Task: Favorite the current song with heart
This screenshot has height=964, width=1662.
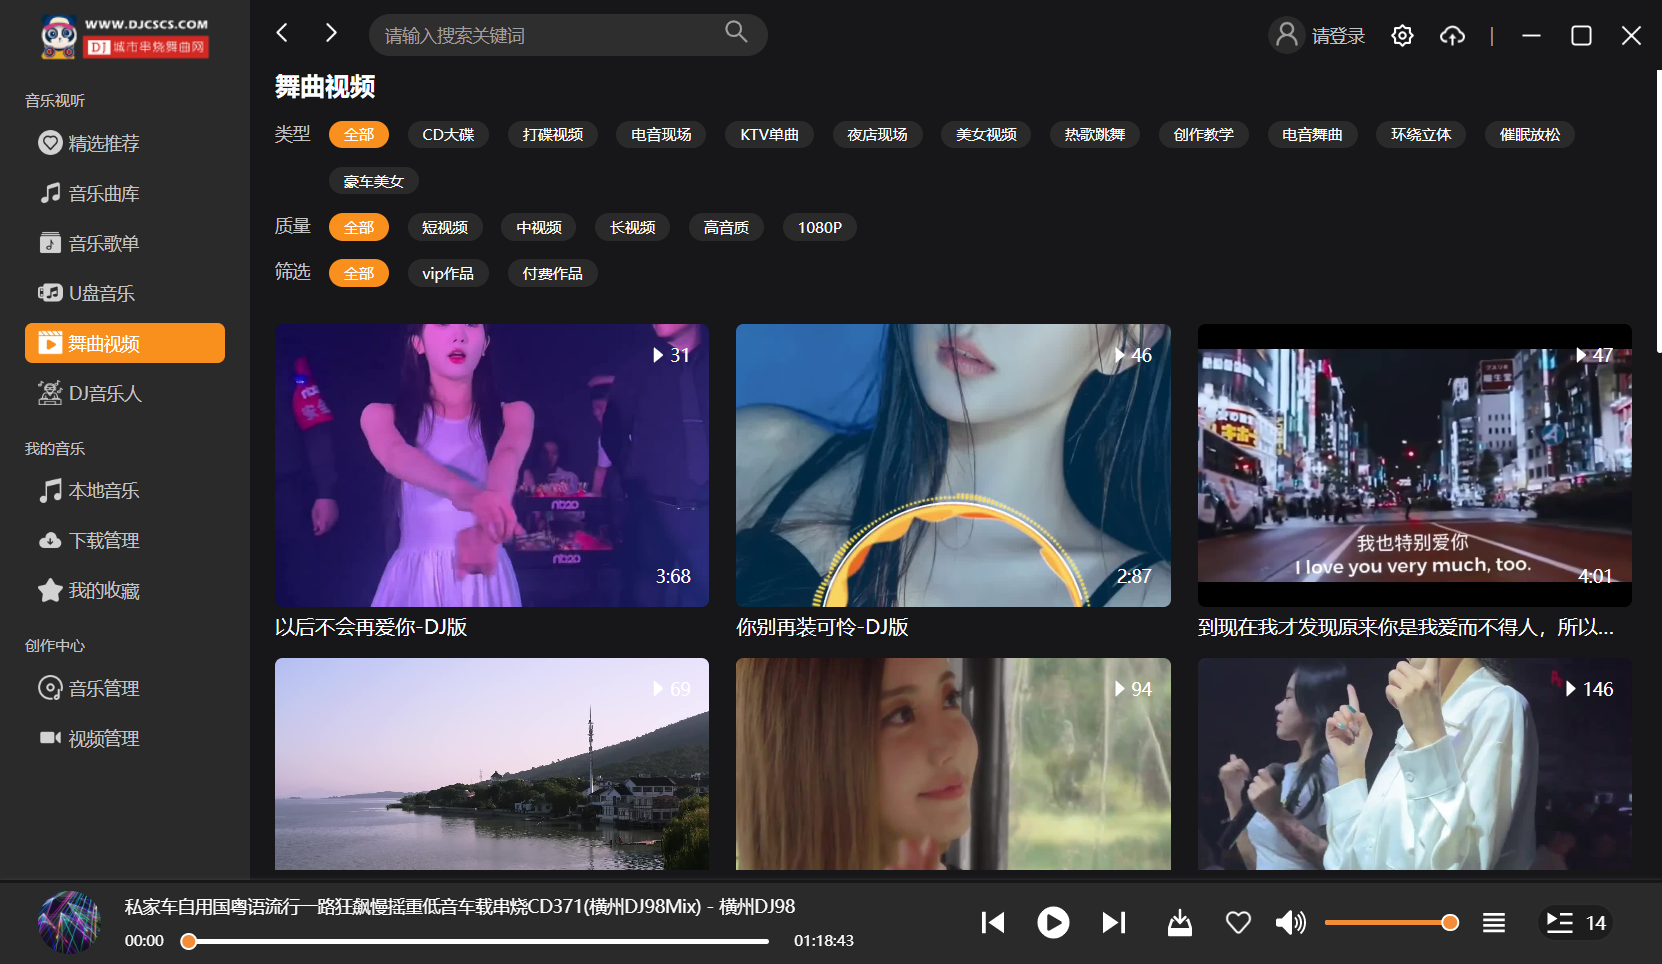Action: pos(1238,922)
